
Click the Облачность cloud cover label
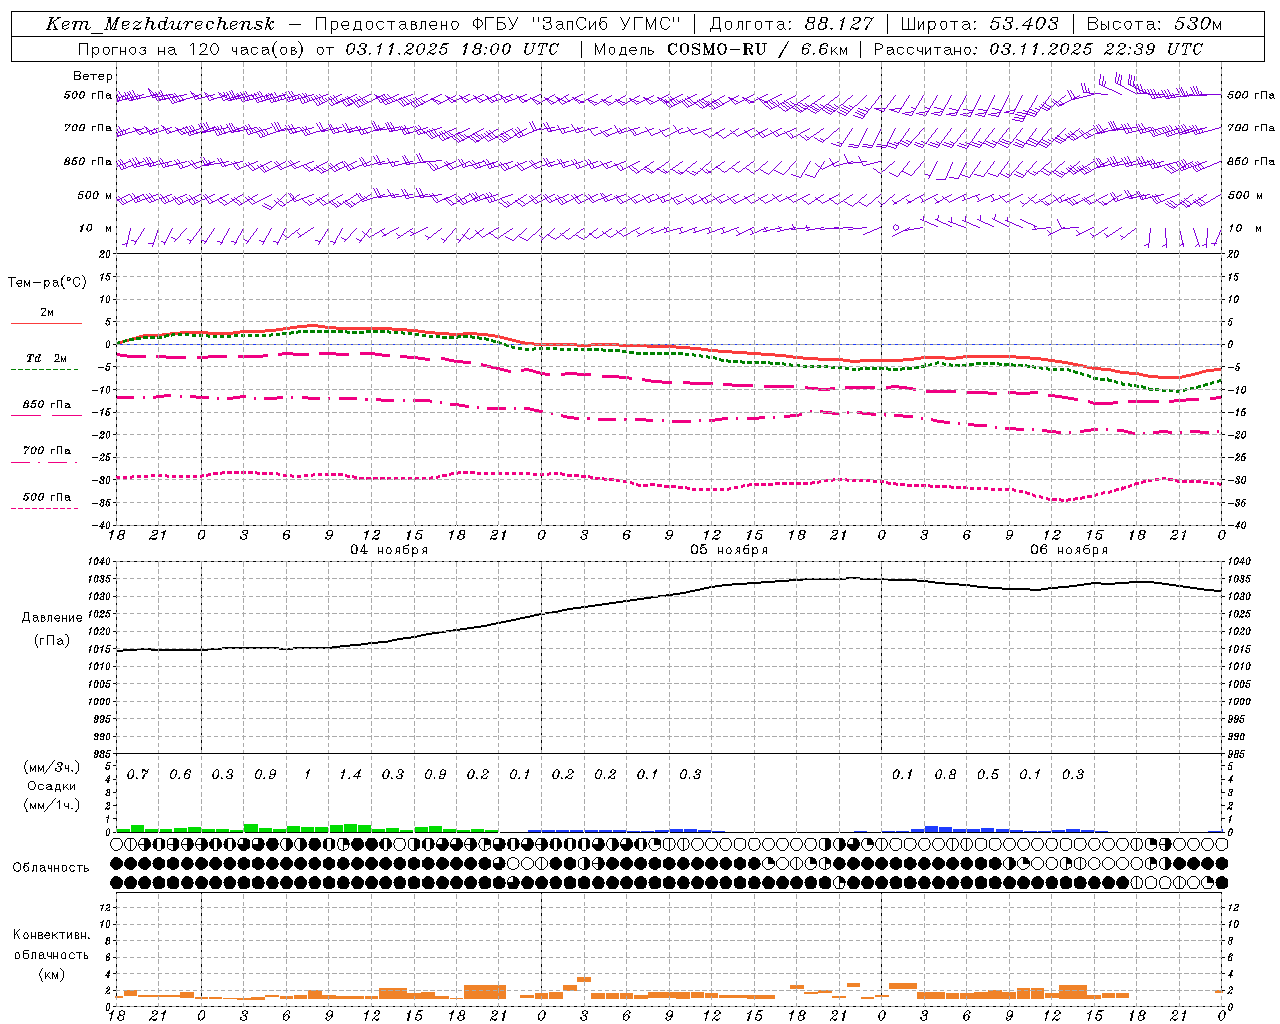(x=51, y=867)
